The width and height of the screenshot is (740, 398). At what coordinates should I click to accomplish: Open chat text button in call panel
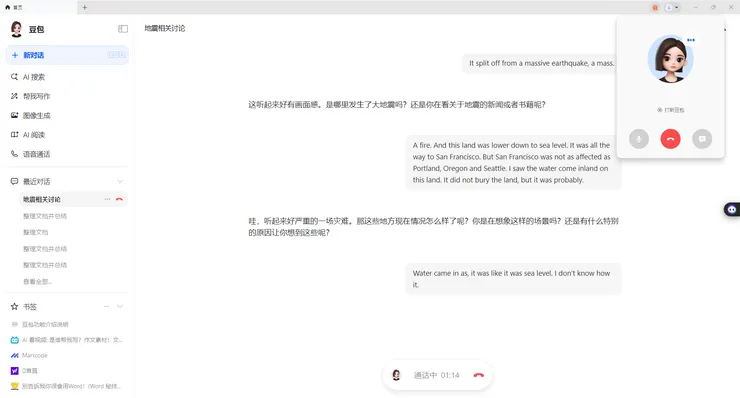pos(702,139)
